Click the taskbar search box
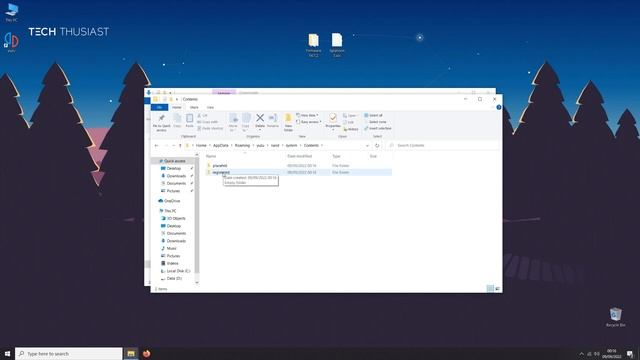640x360 pixels. [x=69, y=353]
